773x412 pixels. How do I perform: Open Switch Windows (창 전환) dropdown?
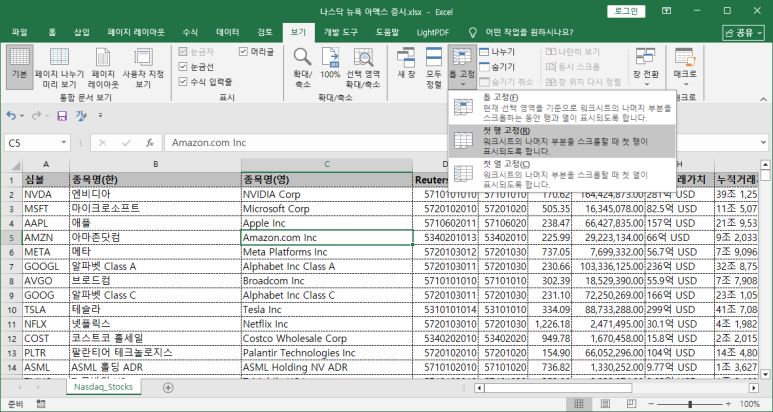[645, 67]
